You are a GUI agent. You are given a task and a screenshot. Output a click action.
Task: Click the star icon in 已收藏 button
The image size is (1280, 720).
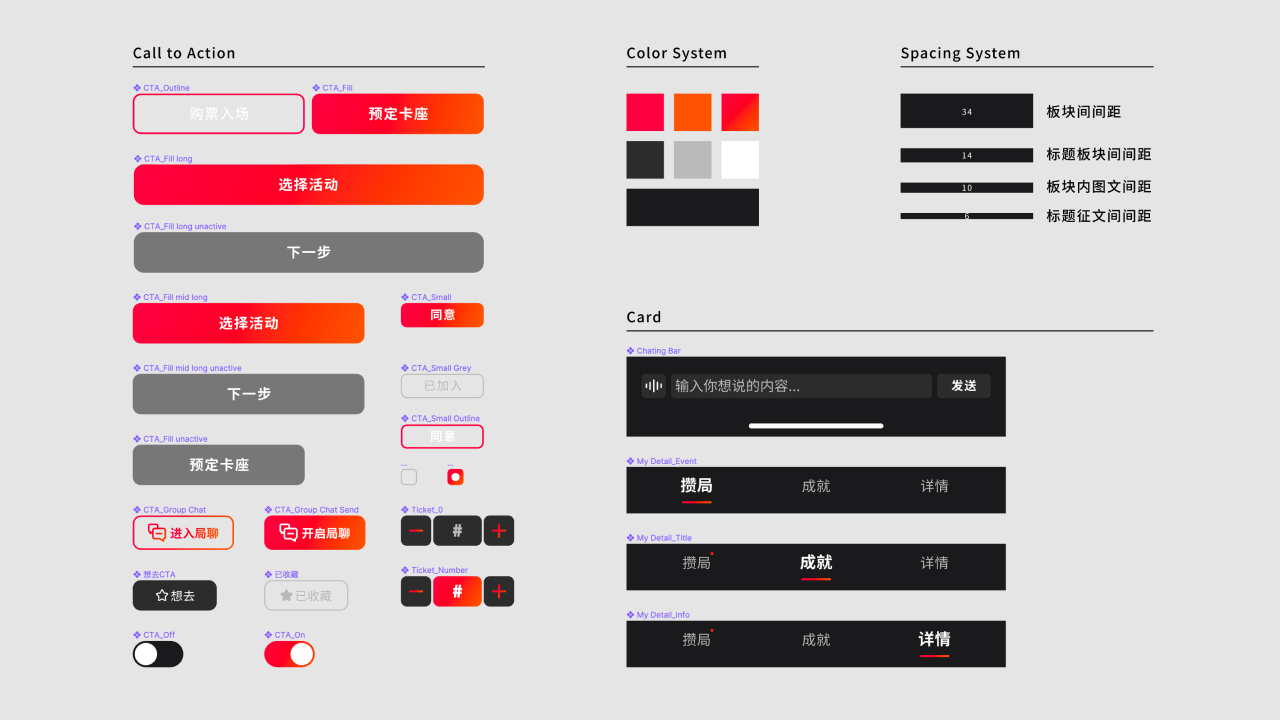(286, 595)
